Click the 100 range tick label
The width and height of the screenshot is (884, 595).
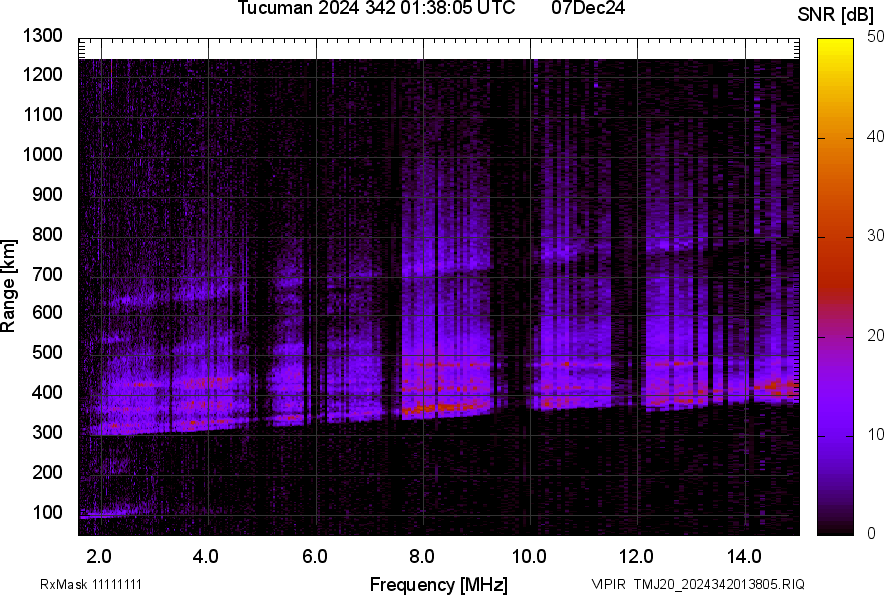click(x=48, y=513)
